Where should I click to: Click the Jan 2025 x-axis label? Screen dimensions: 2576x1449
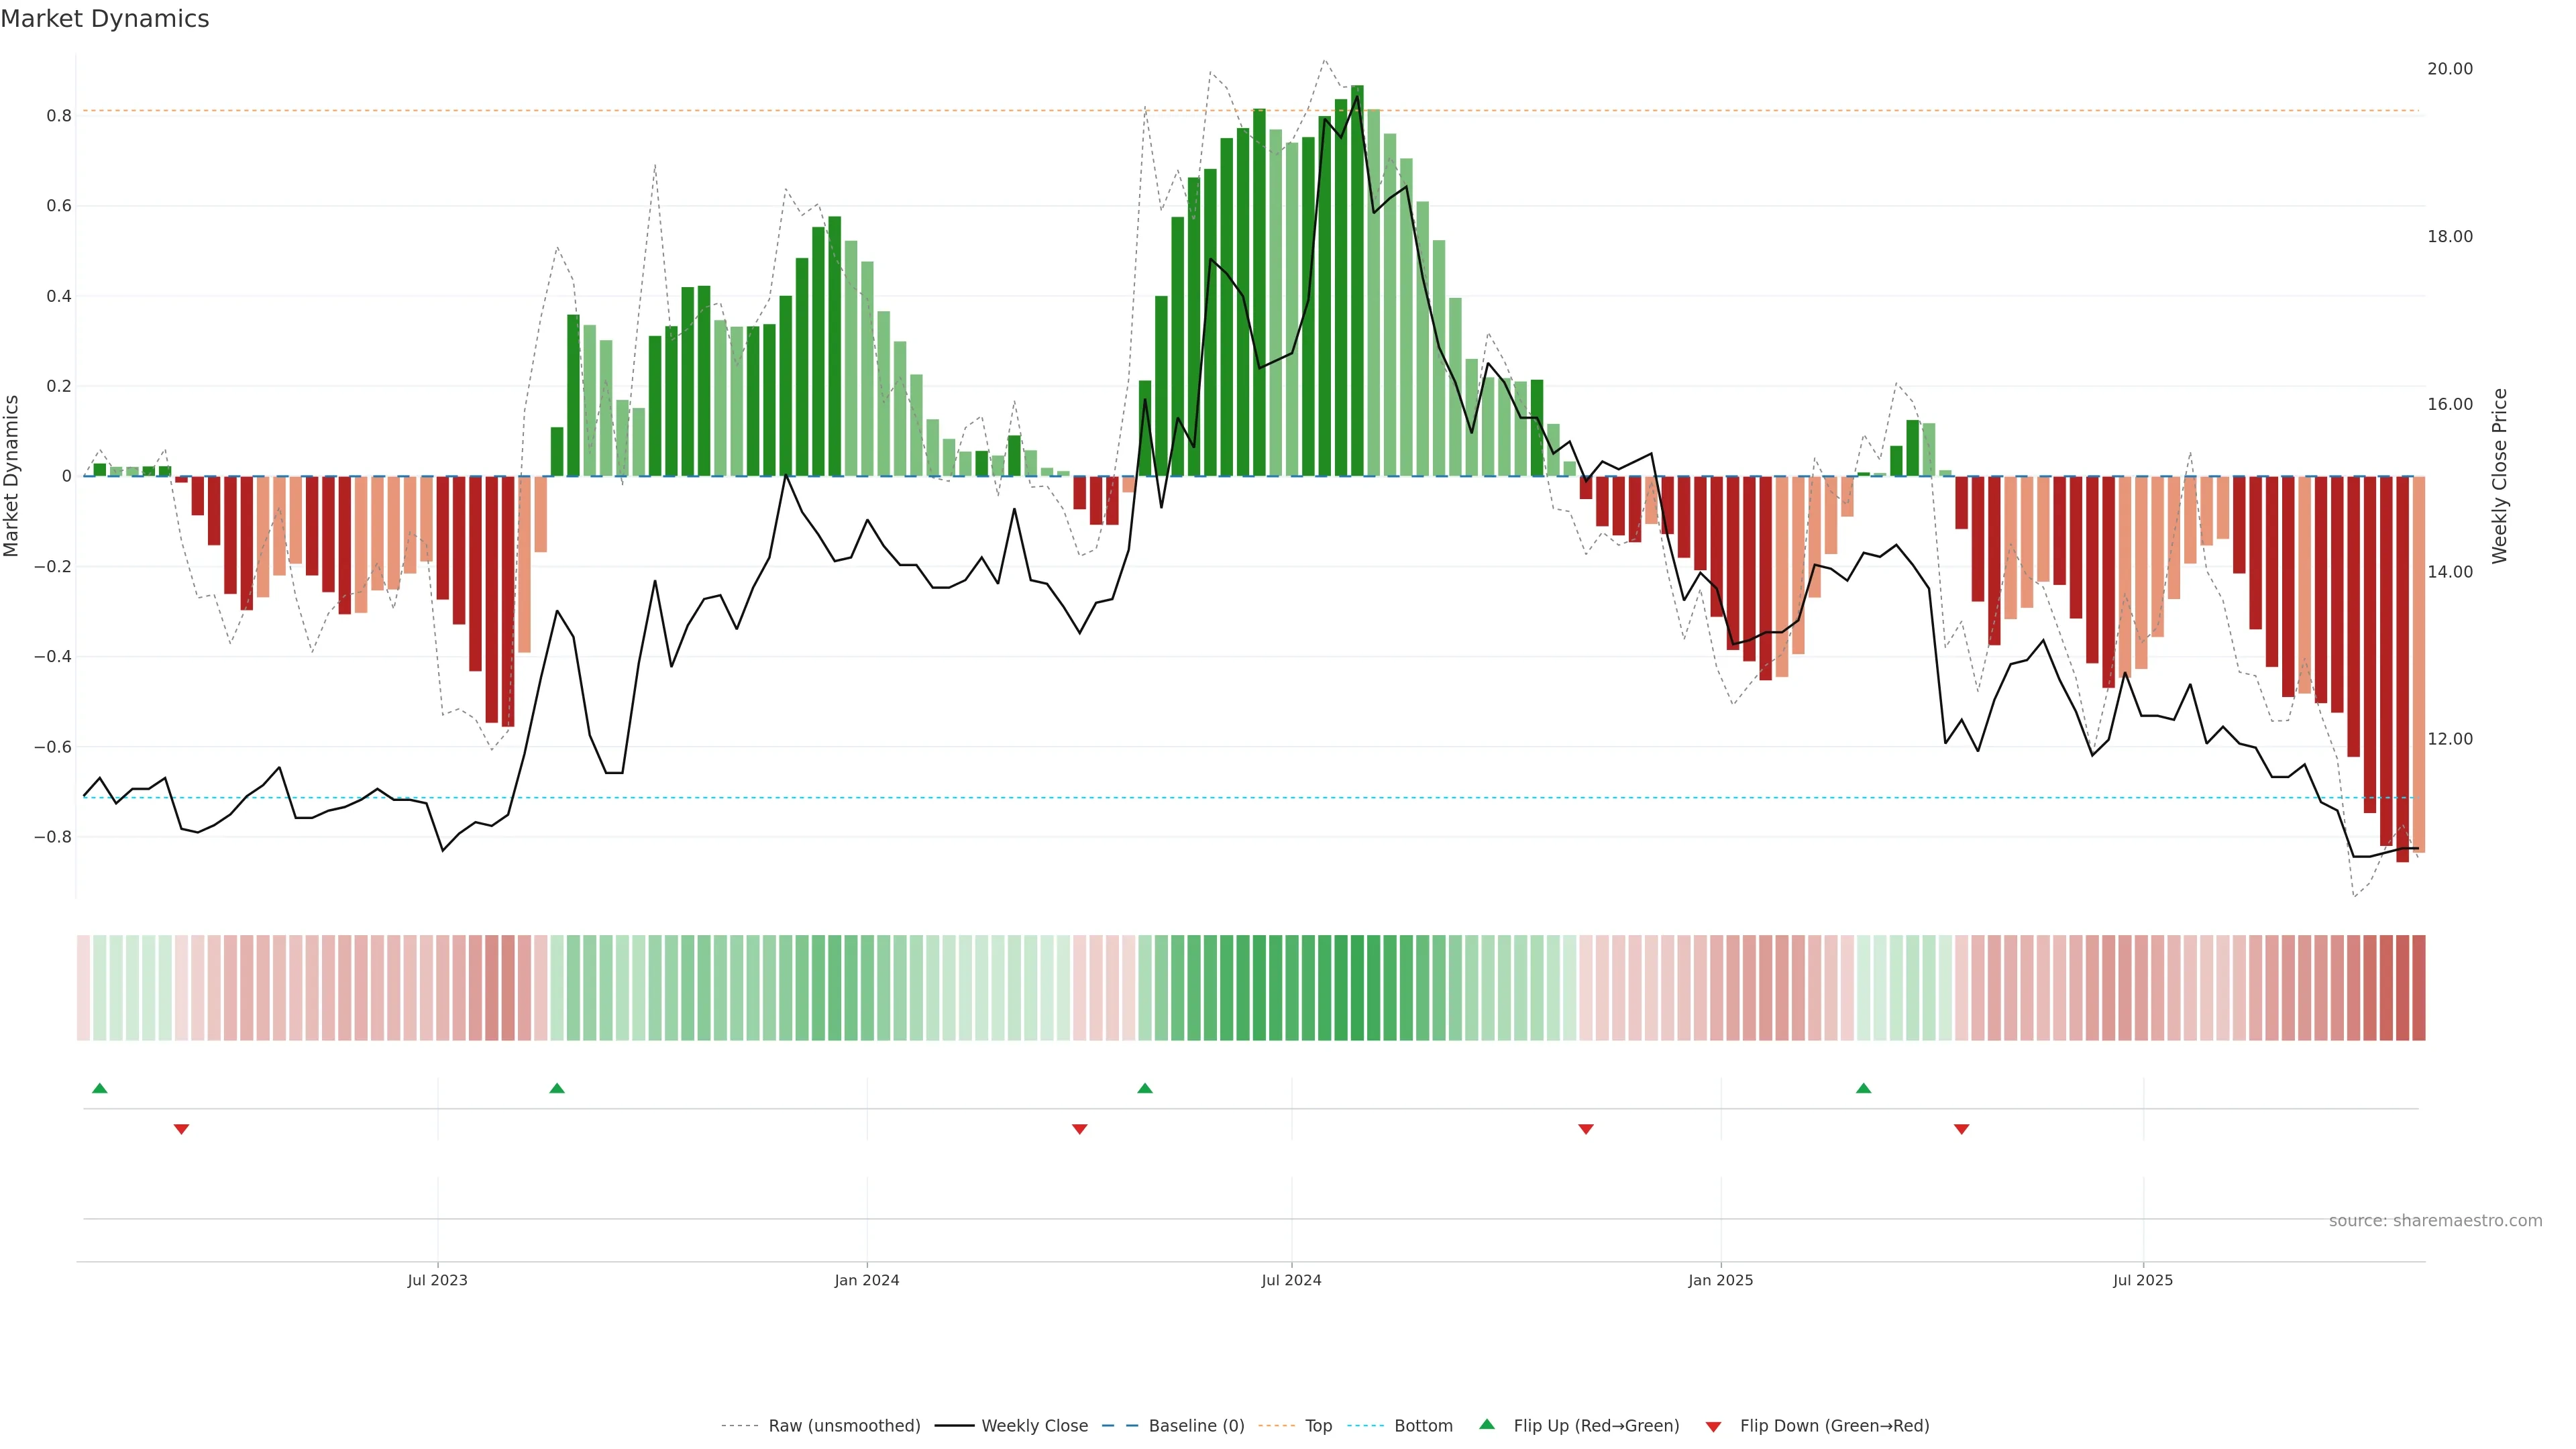1720,1280
